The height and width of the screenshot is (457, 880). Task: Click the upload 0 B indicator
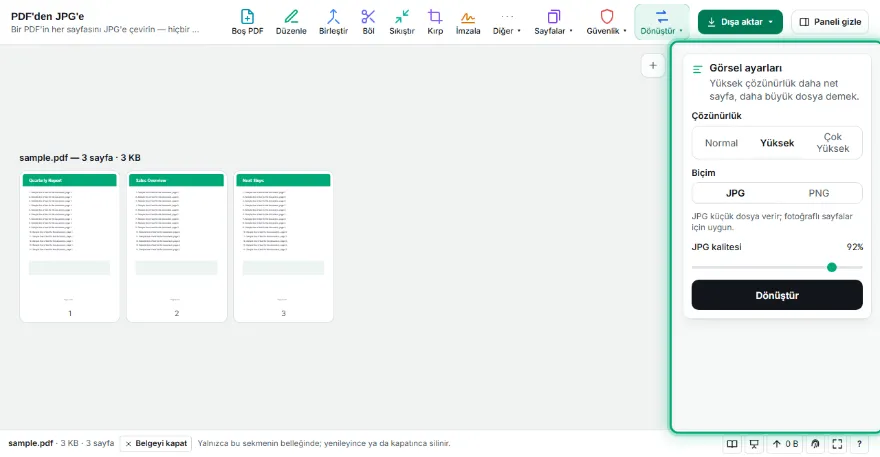(785, 444)
